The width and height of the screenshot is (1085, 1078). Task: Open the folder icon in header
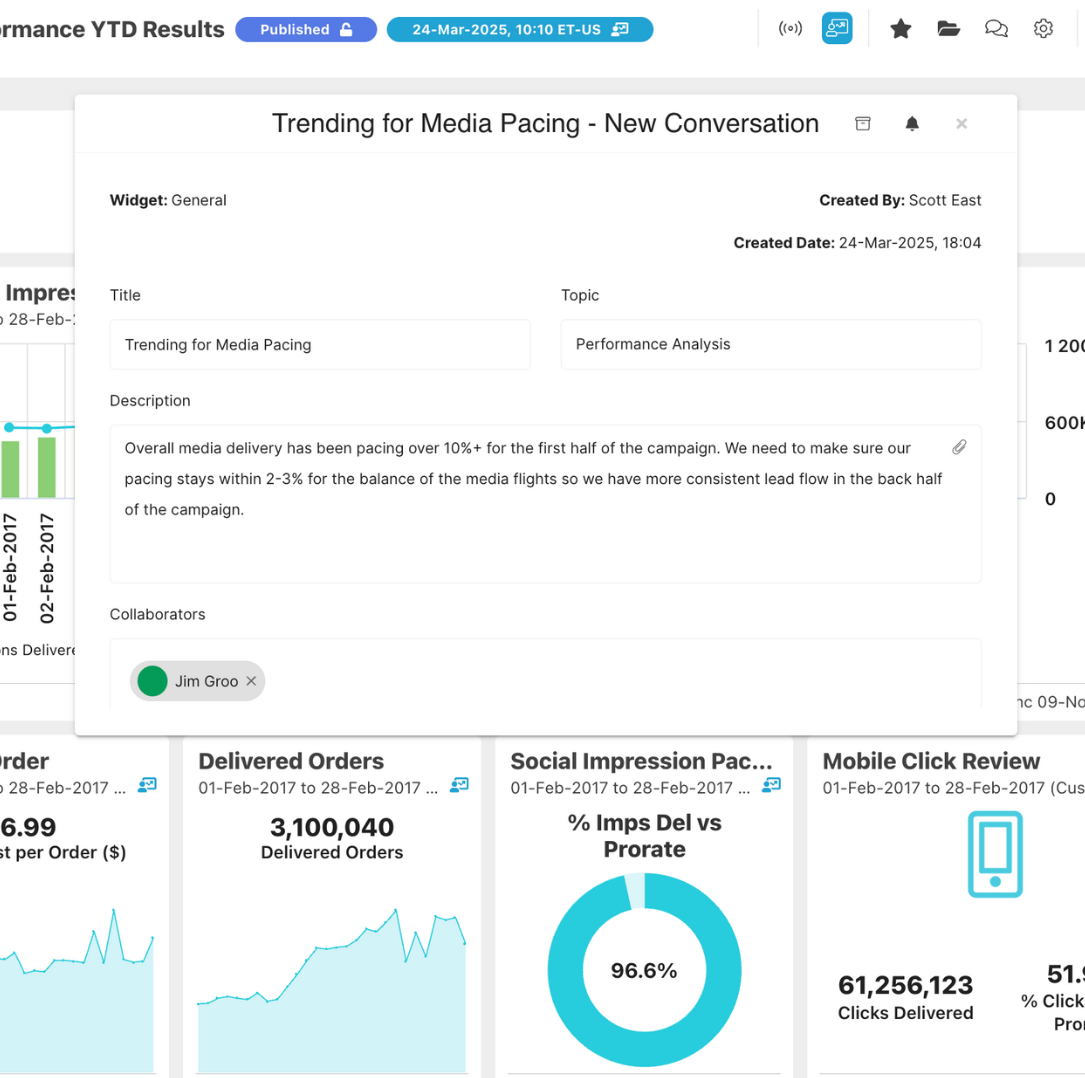coord(948,29)
